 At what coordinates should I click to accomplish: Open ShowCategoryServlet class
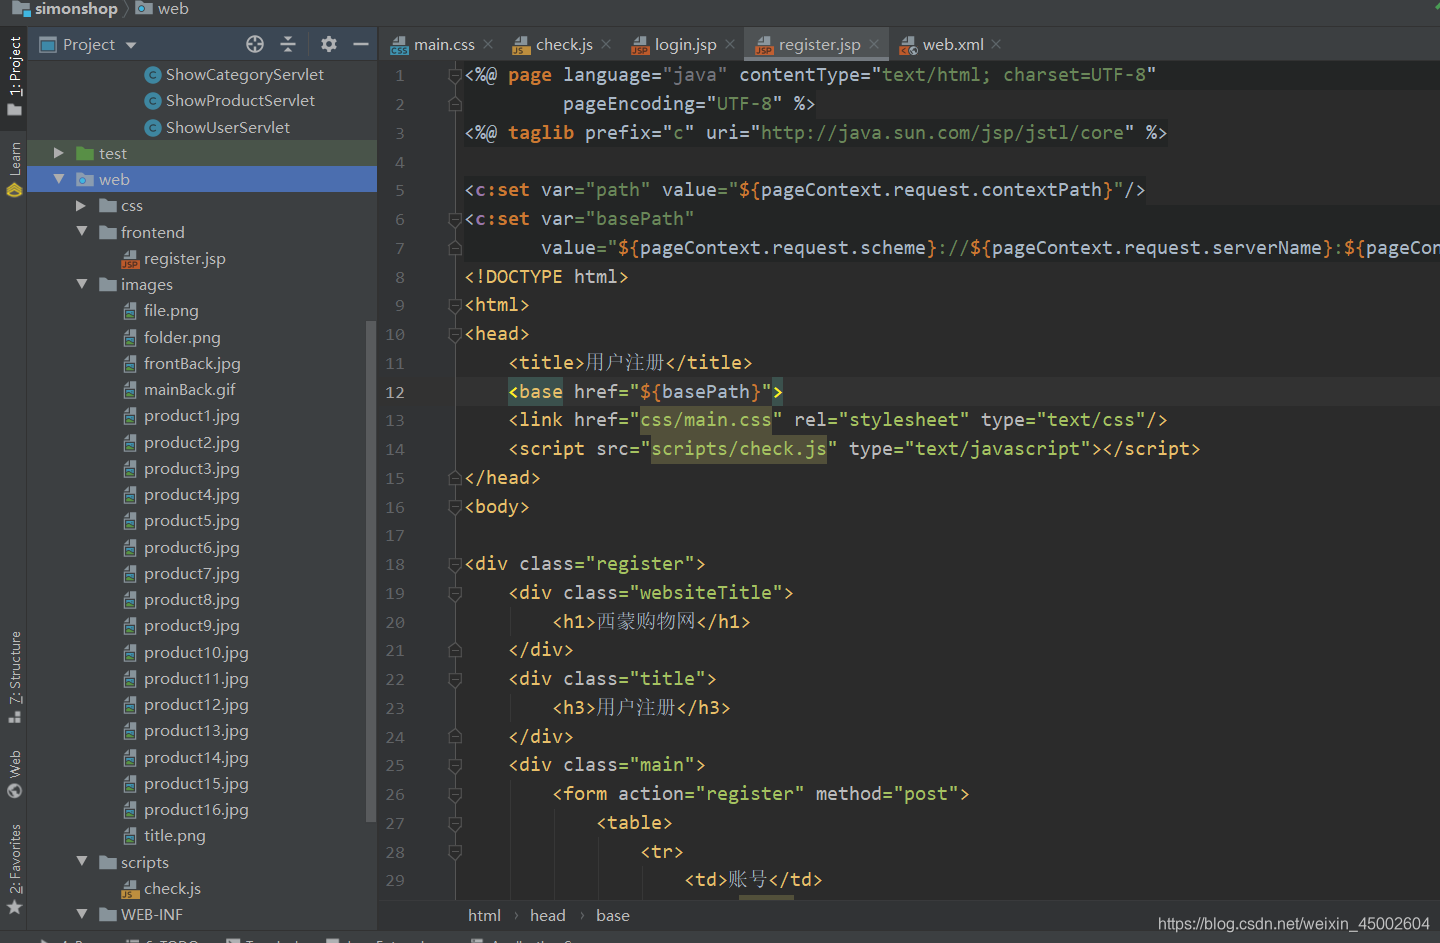click(x=244, y=74)
